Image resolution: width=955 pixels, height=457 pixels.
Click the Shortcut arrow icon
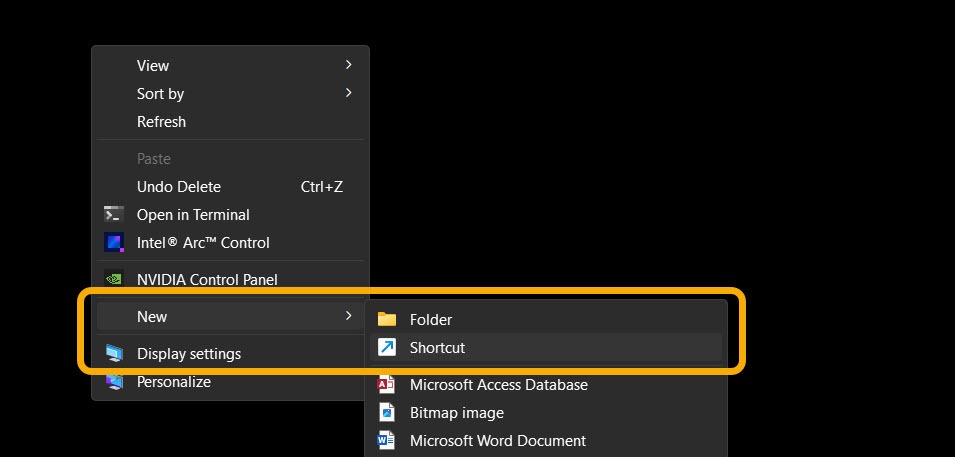coord(387,348)
